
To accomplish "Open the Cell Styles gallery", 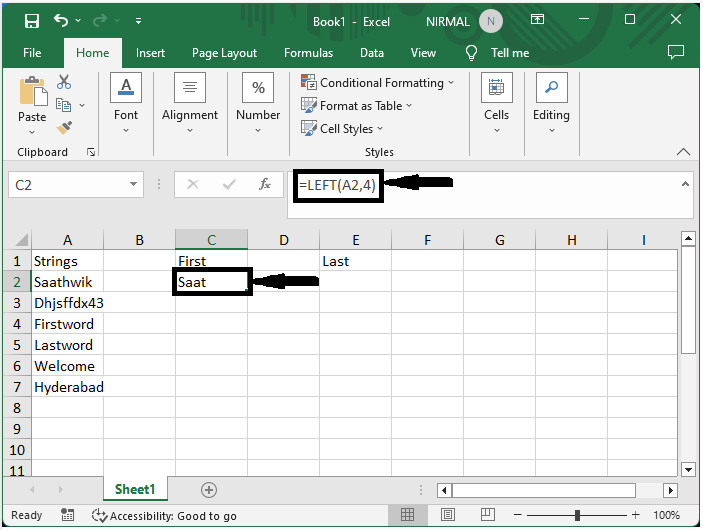I will [342, 129].
